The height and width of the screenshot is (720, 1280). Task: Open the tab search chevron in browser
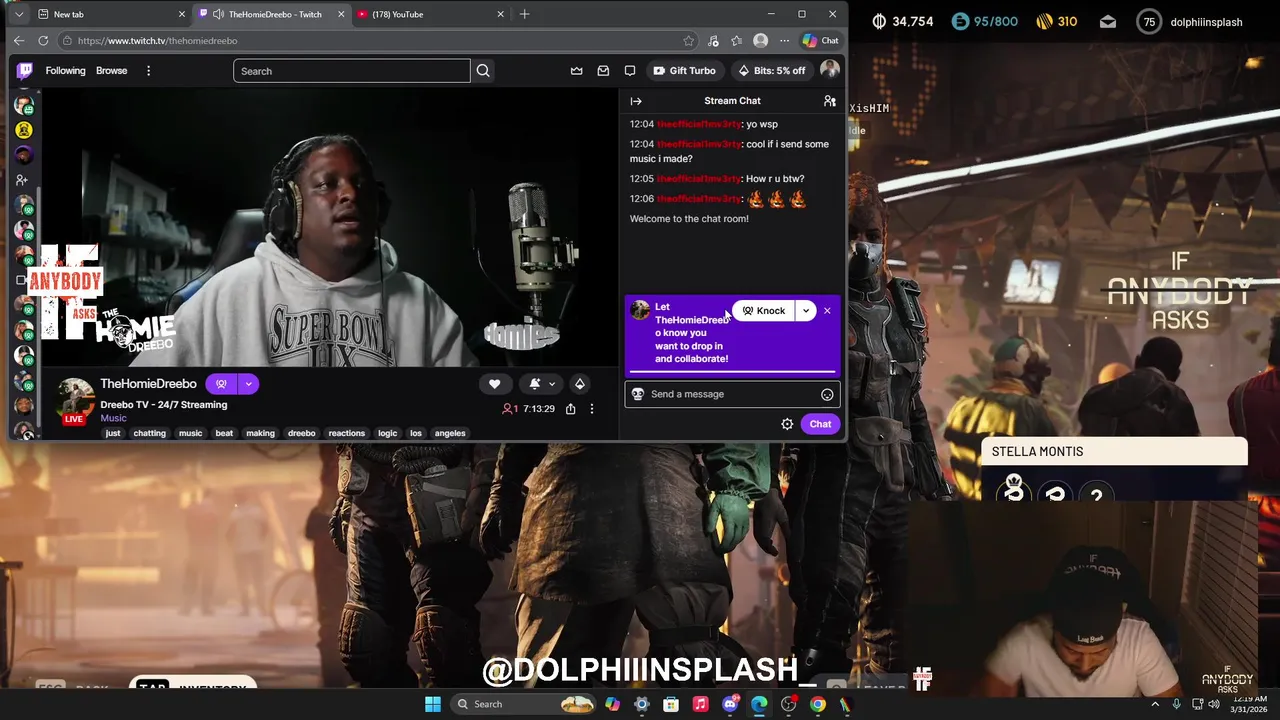click(18, 14)
